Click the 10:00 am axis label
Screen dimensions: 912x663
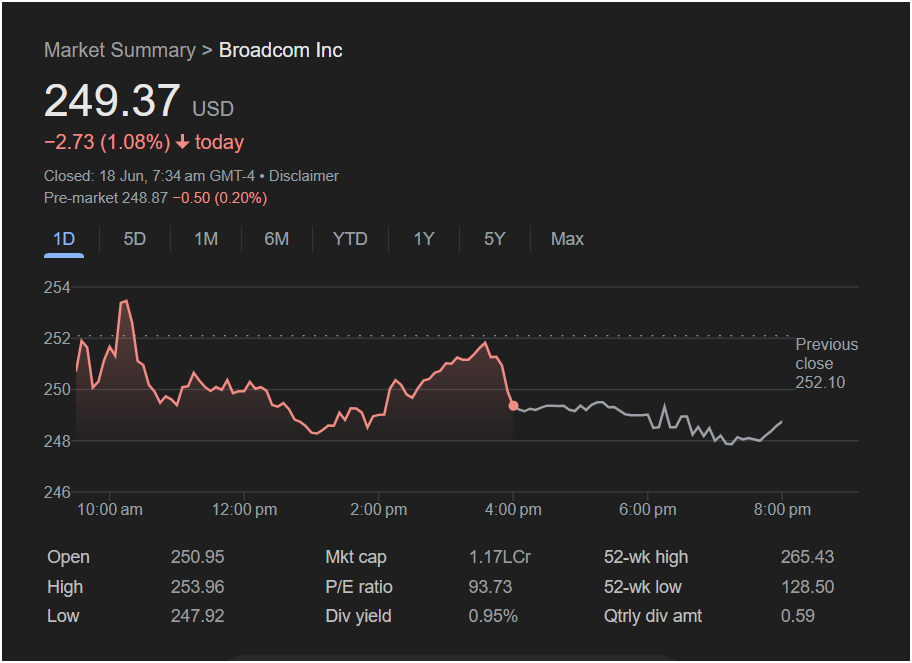coord(110,509)
